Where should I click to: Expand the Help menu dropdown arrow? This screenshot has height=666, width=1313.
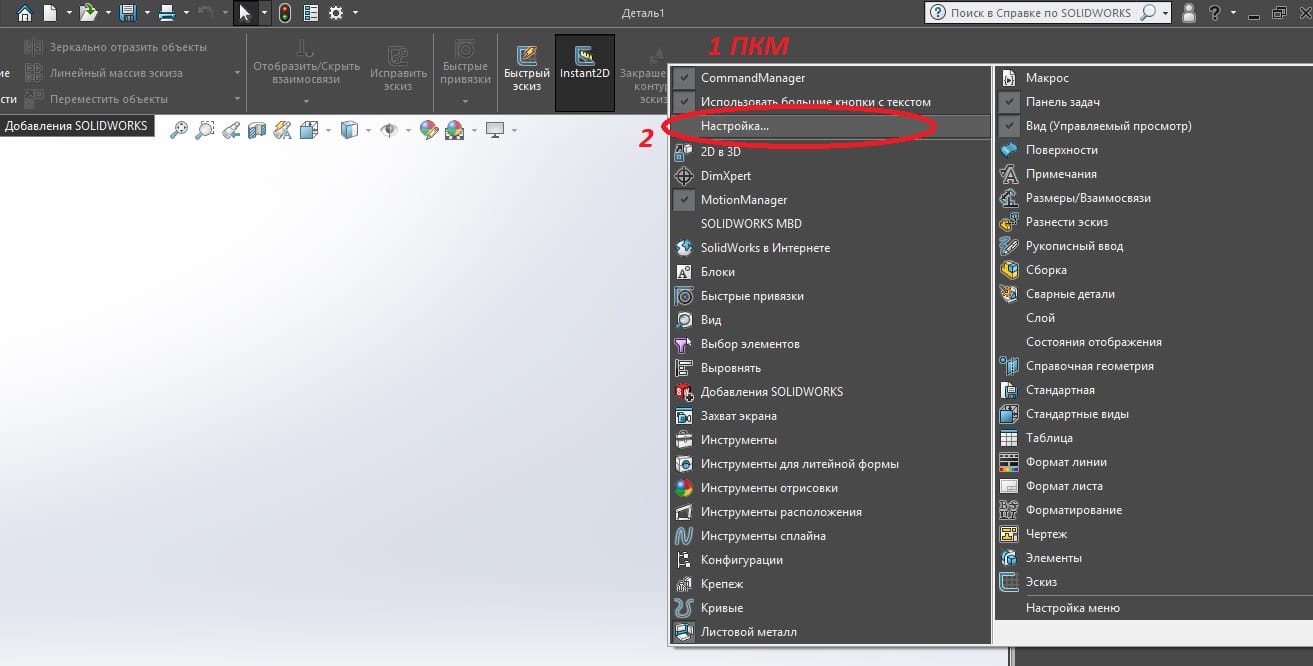click(x=1233, y=13)
